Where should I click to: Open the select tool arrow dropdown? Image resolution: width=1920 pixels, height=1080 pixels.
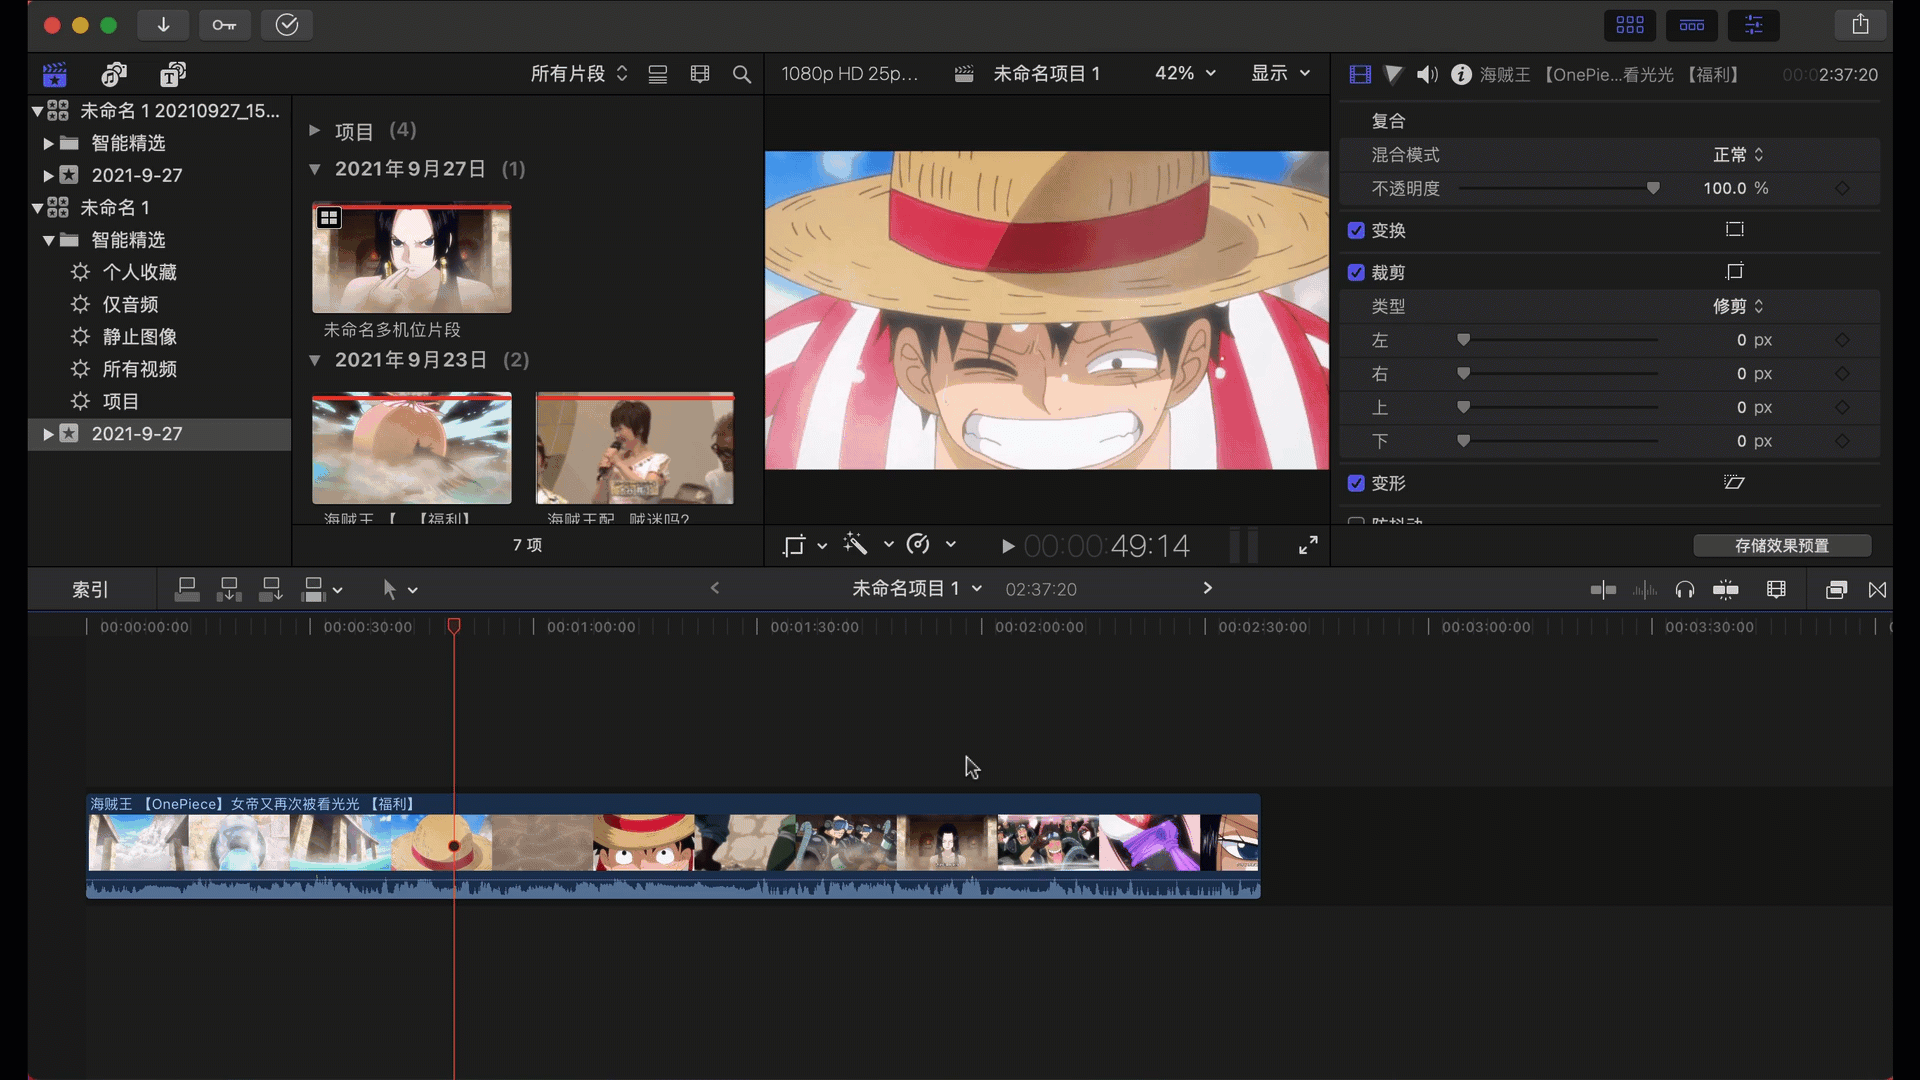coord(400,590)
